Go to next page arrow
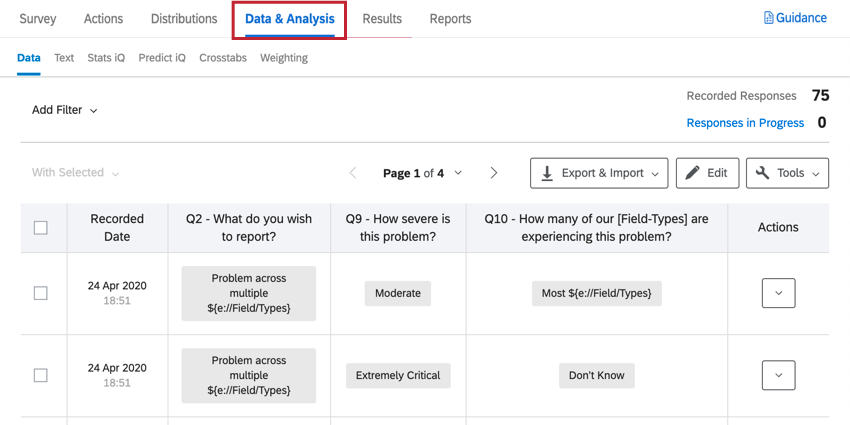 [x=494, y=173]
